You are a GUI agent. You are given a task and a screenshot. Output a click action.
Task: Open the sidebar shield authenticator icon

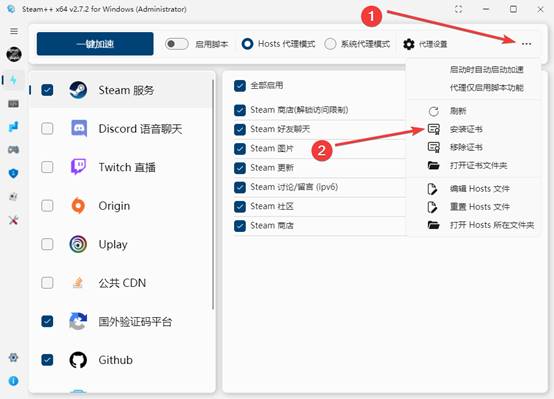[x=13, y=173]
